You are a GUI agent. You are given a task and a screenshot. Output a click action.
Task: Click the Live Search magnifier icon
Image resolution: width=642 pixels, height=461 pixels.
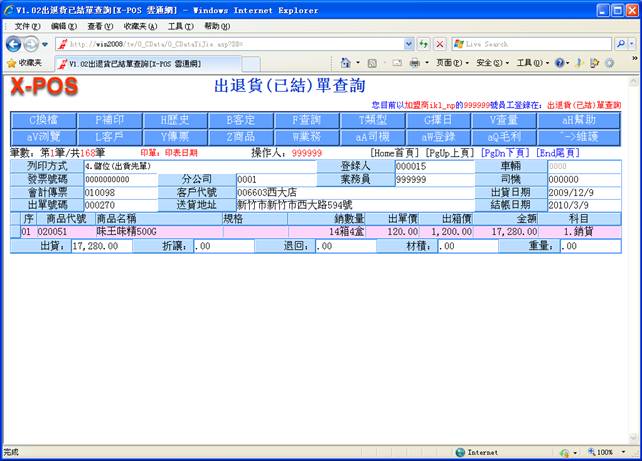[620, 44]
